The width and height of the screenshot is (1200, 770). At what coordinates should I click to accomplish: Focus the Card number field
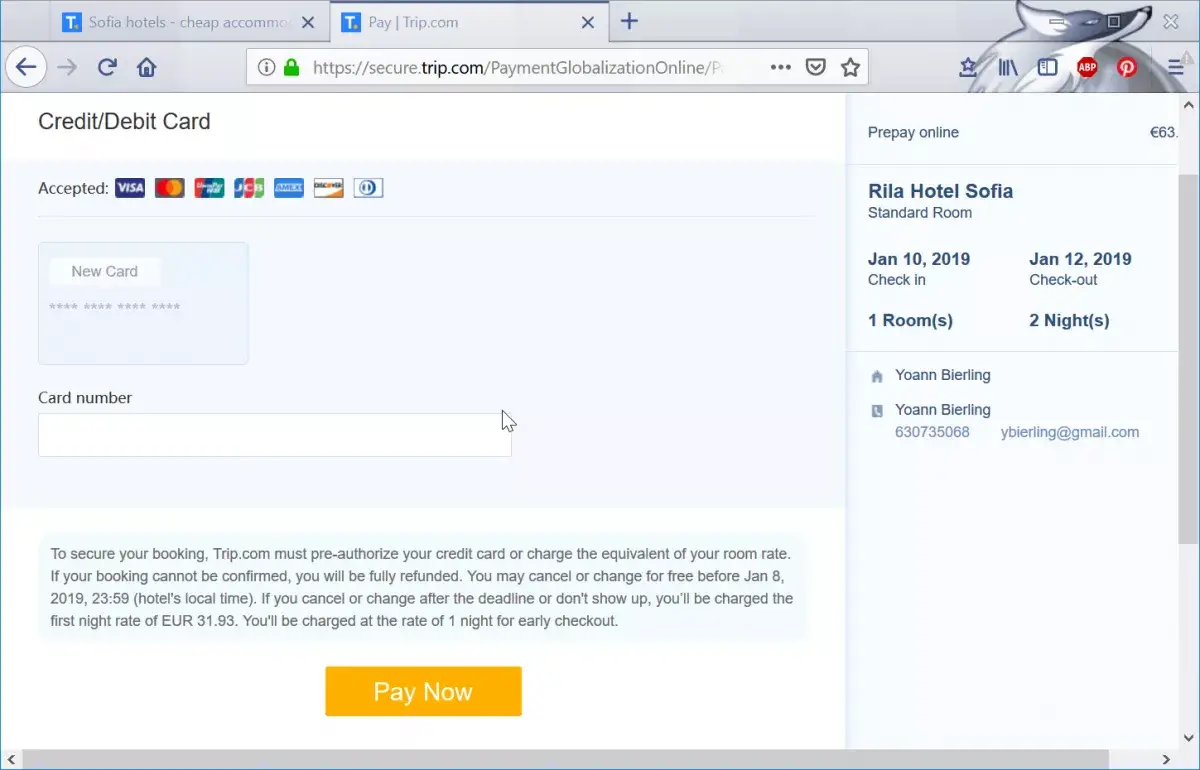(275, 435)
